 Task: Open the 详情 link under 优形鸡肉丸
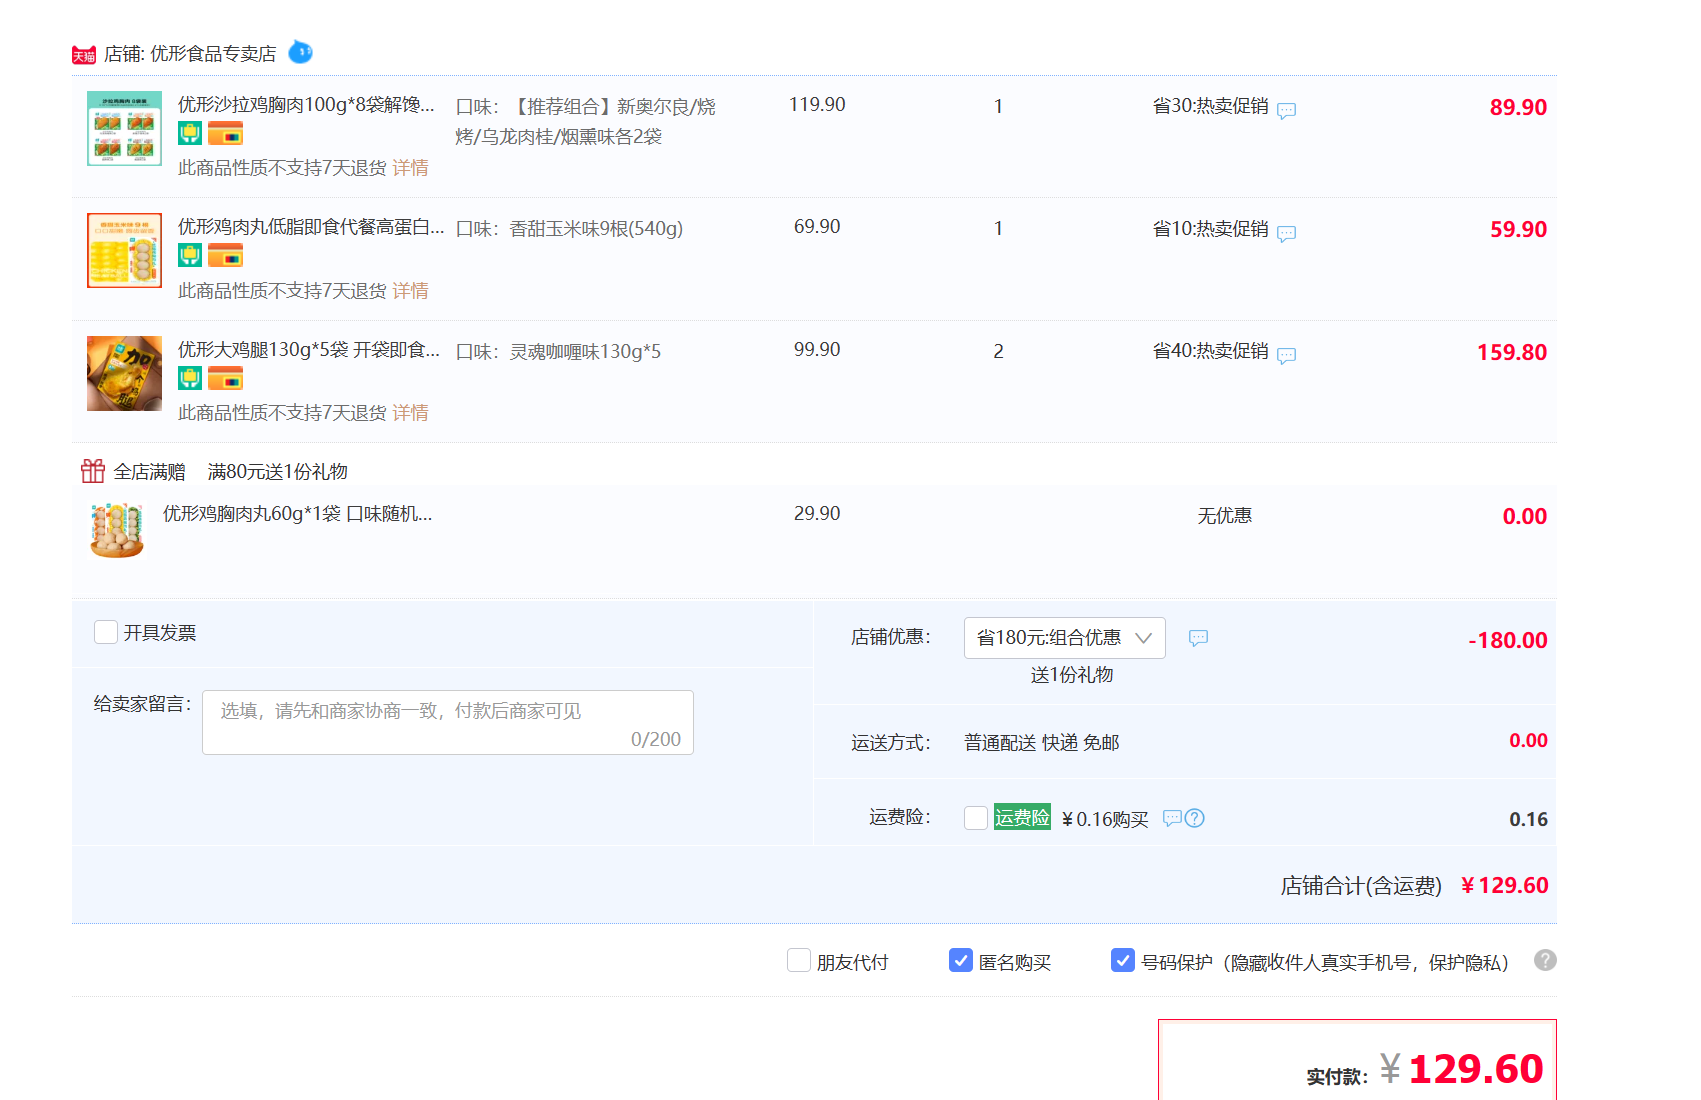click(410, 291)
